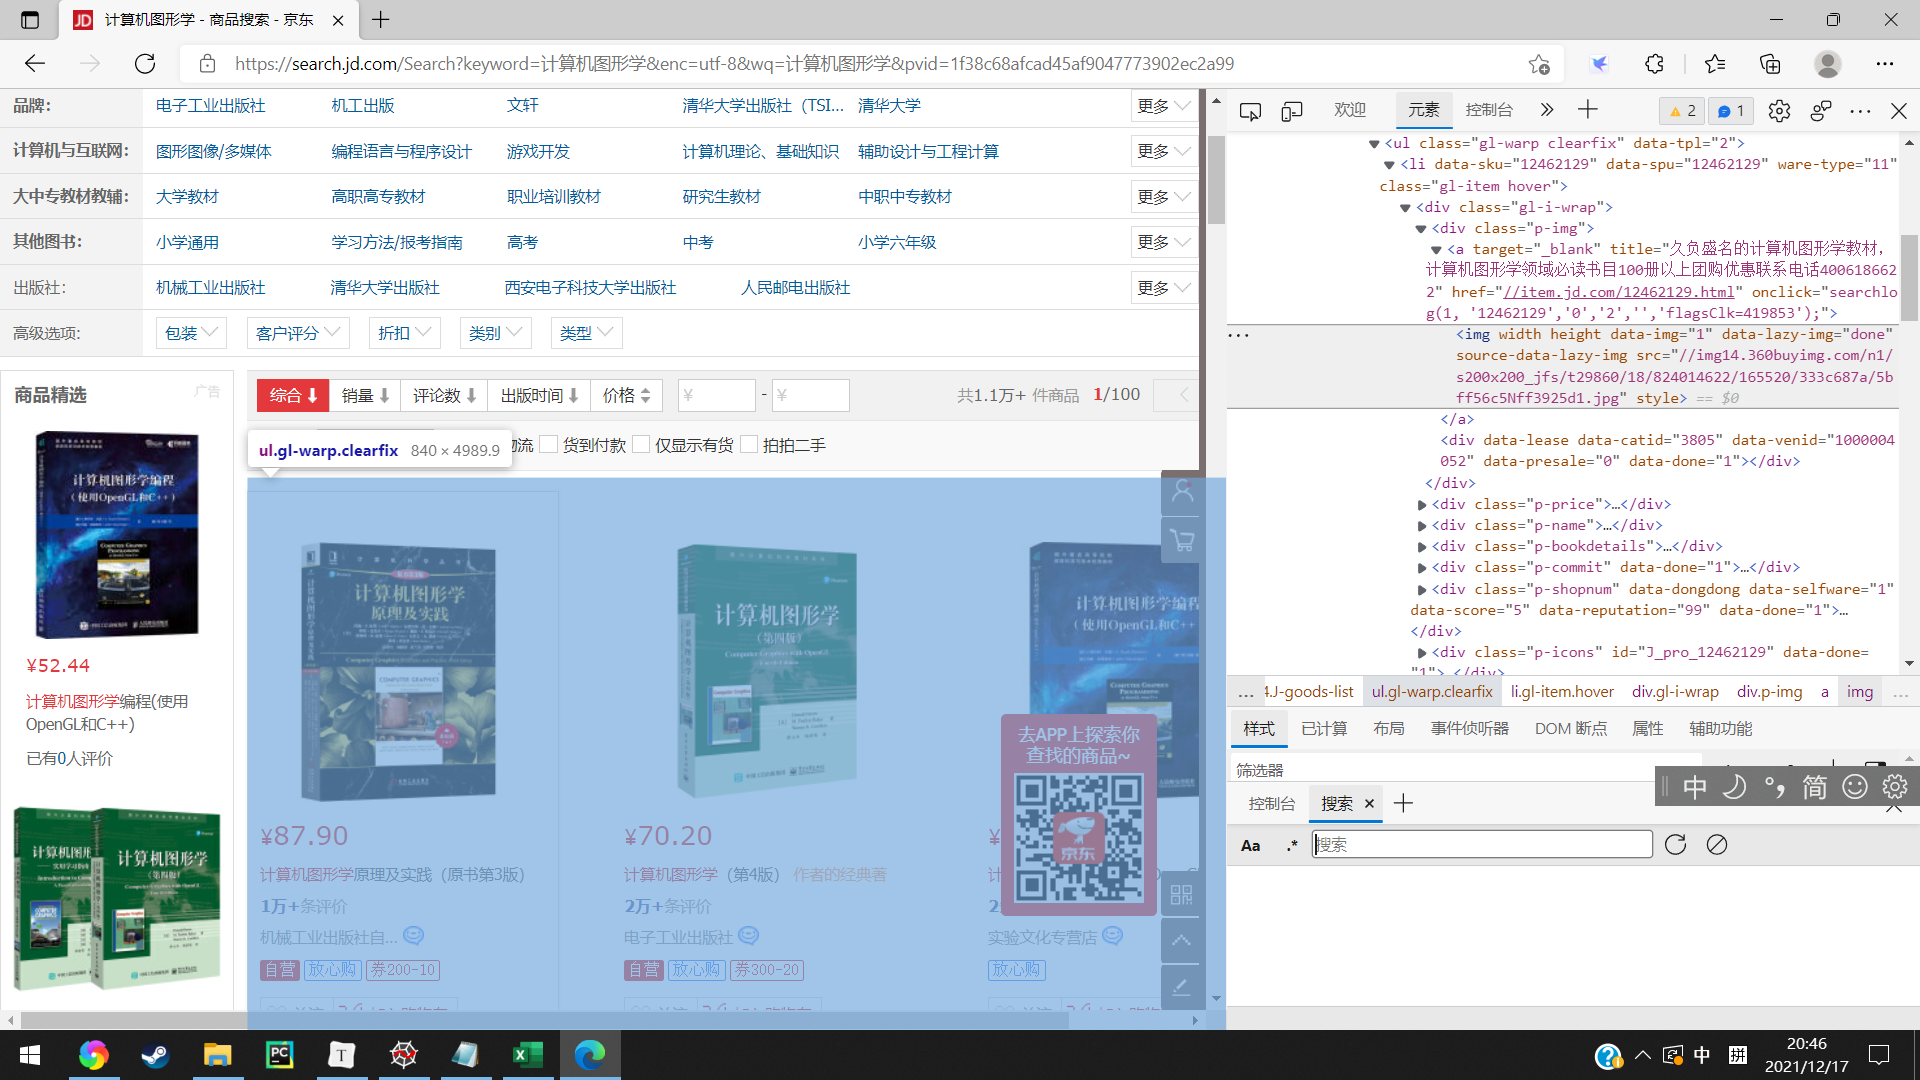Image resolution: width=1920 pixels, height=1080 pixels.
Task: Switch to the 已计算 styles tab
Action: (x=1324, y=729)
